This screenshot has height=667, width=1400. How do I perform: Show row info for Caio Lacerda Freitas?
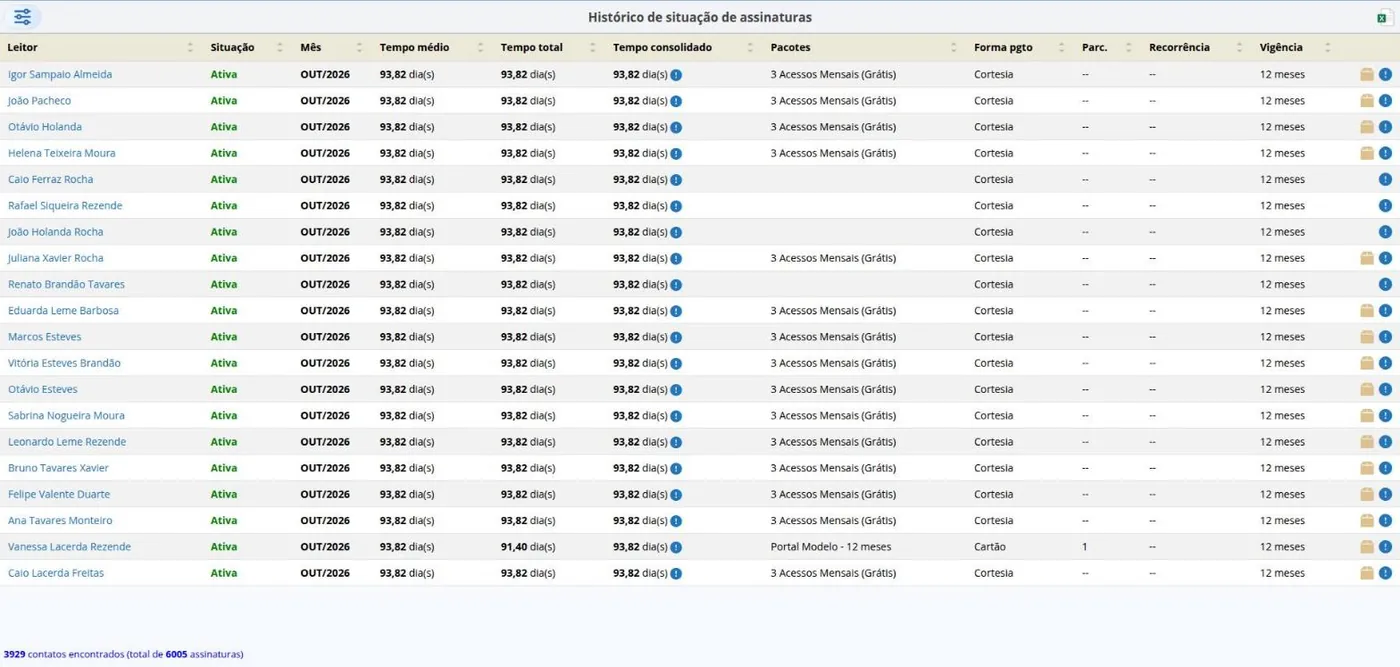point(1385,573)
